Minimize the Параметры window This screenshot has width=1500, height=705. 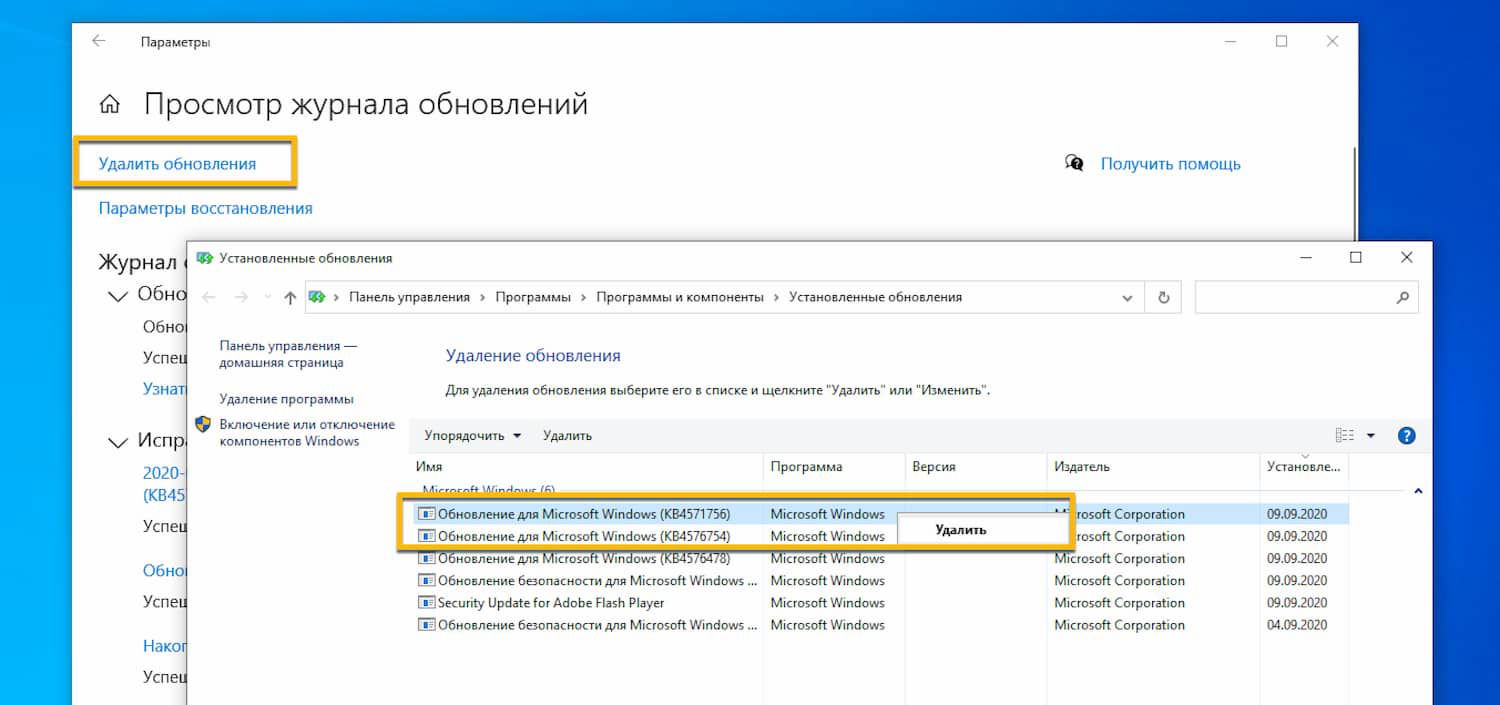point(1230,41)
